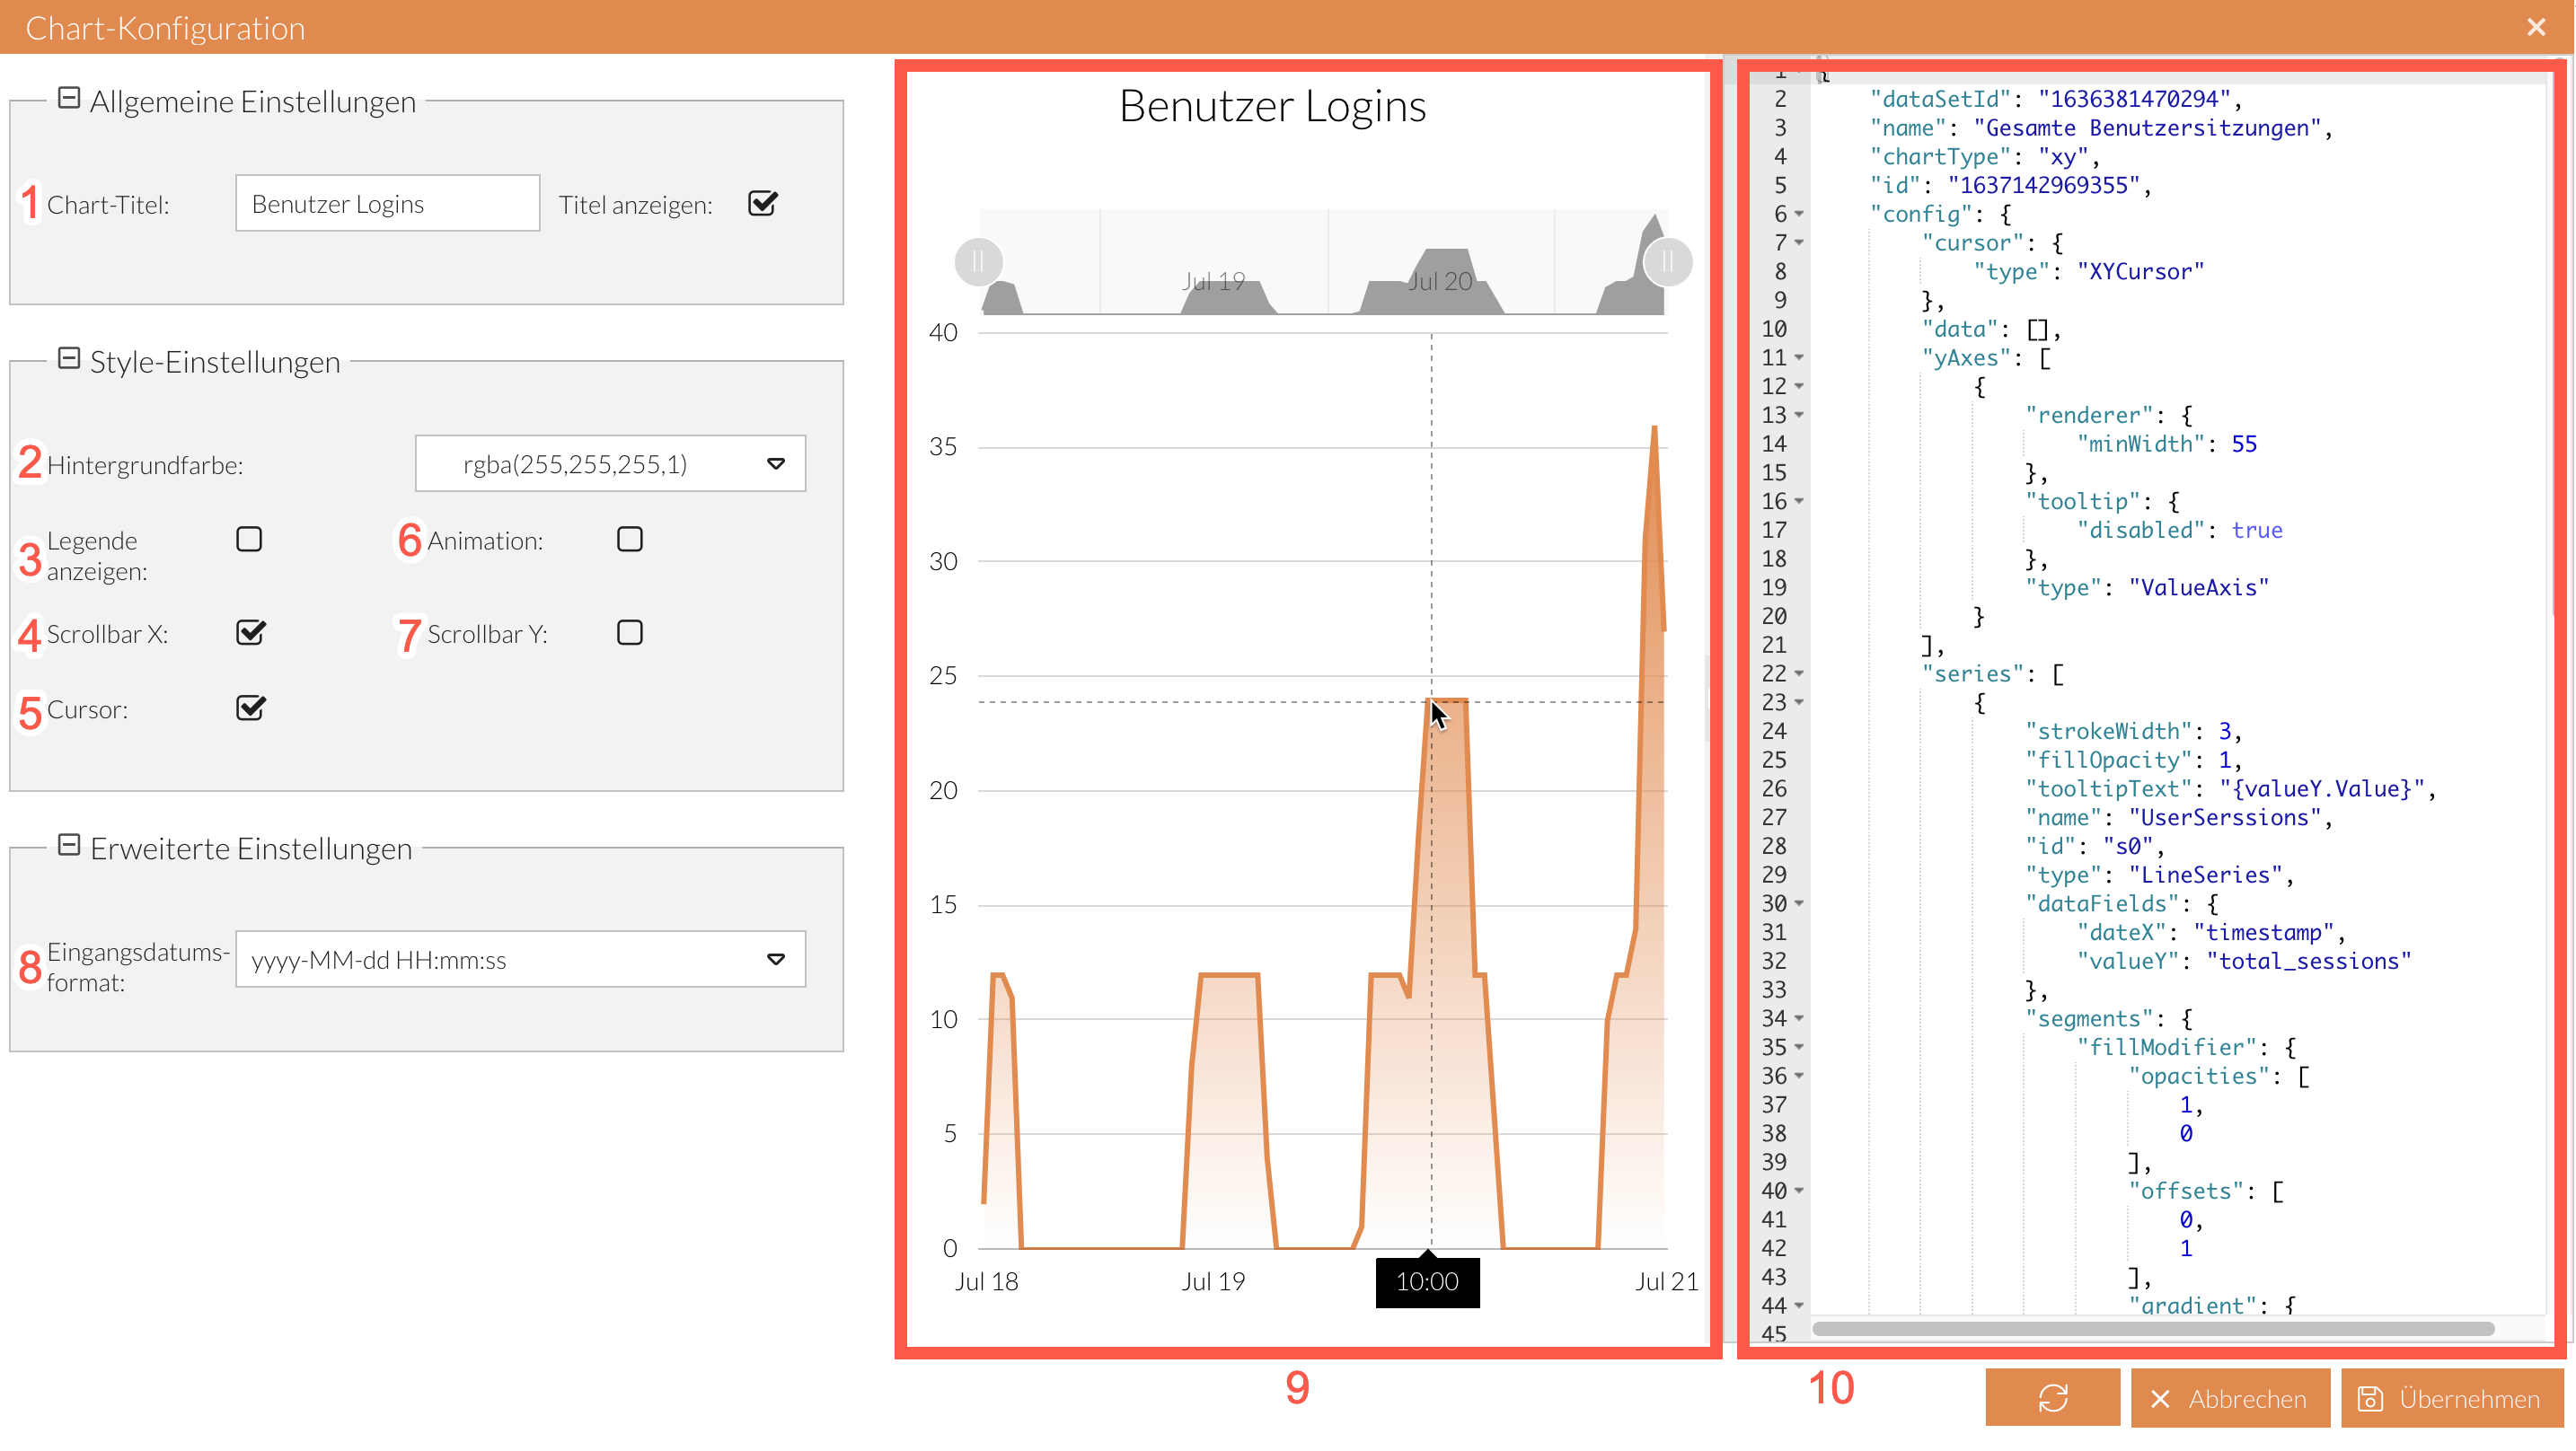This screenshot has height=1451, width=2576.
Task: Fold the config block at line 6
Action: 1799,214
